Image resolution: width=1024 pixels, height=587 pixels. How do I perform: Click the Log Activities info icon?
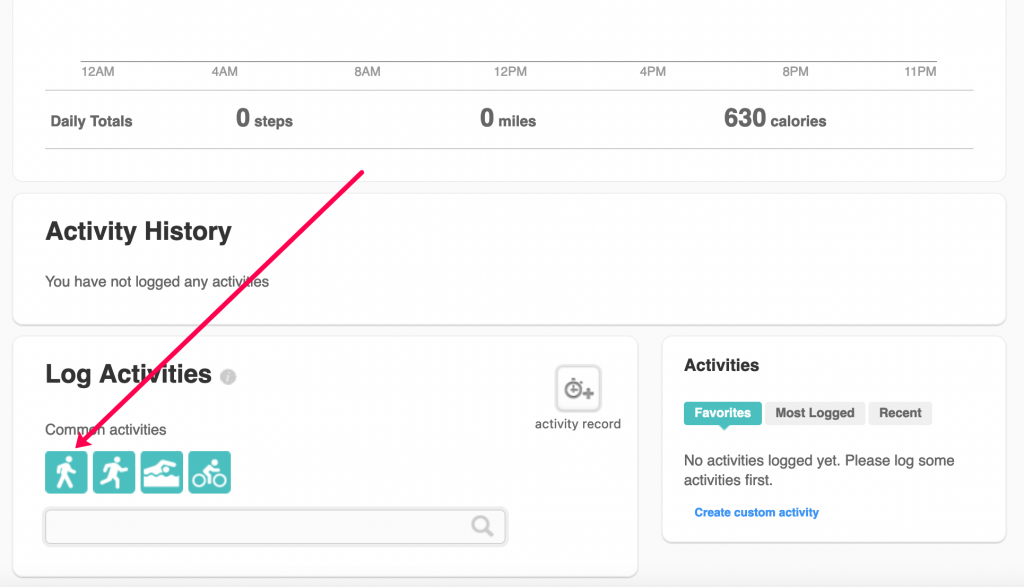click(228, 377)
